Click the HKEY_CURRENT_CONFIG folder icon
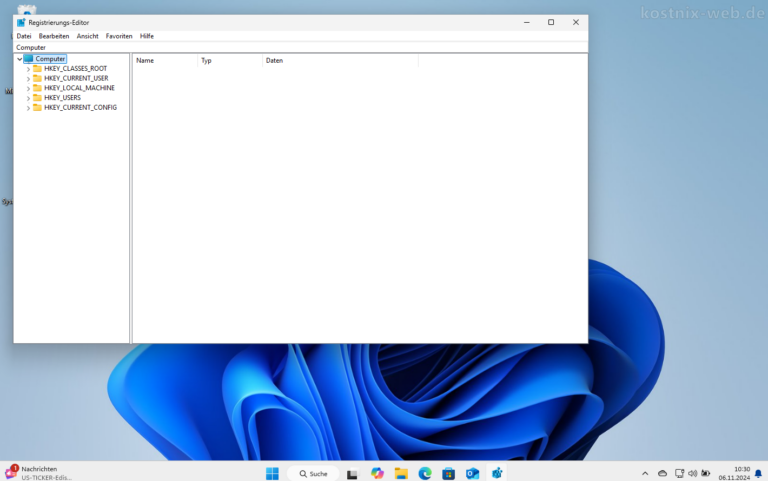 click(37, 108)
